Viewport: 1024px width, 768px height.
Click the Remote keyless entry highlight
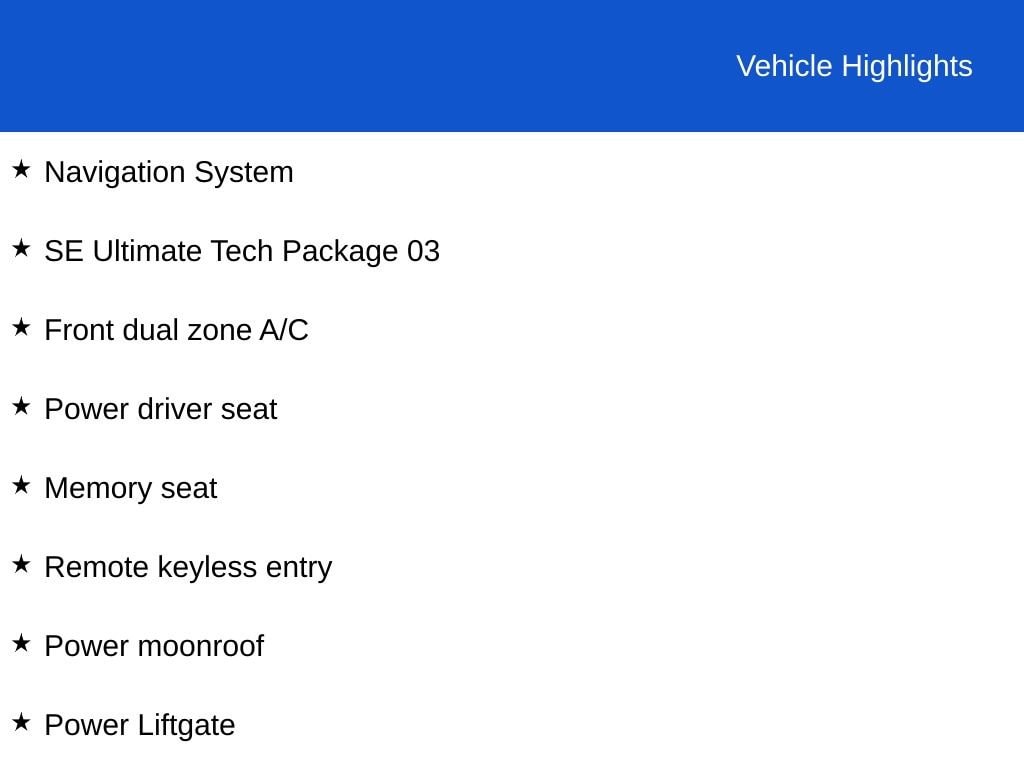(188, 568)
